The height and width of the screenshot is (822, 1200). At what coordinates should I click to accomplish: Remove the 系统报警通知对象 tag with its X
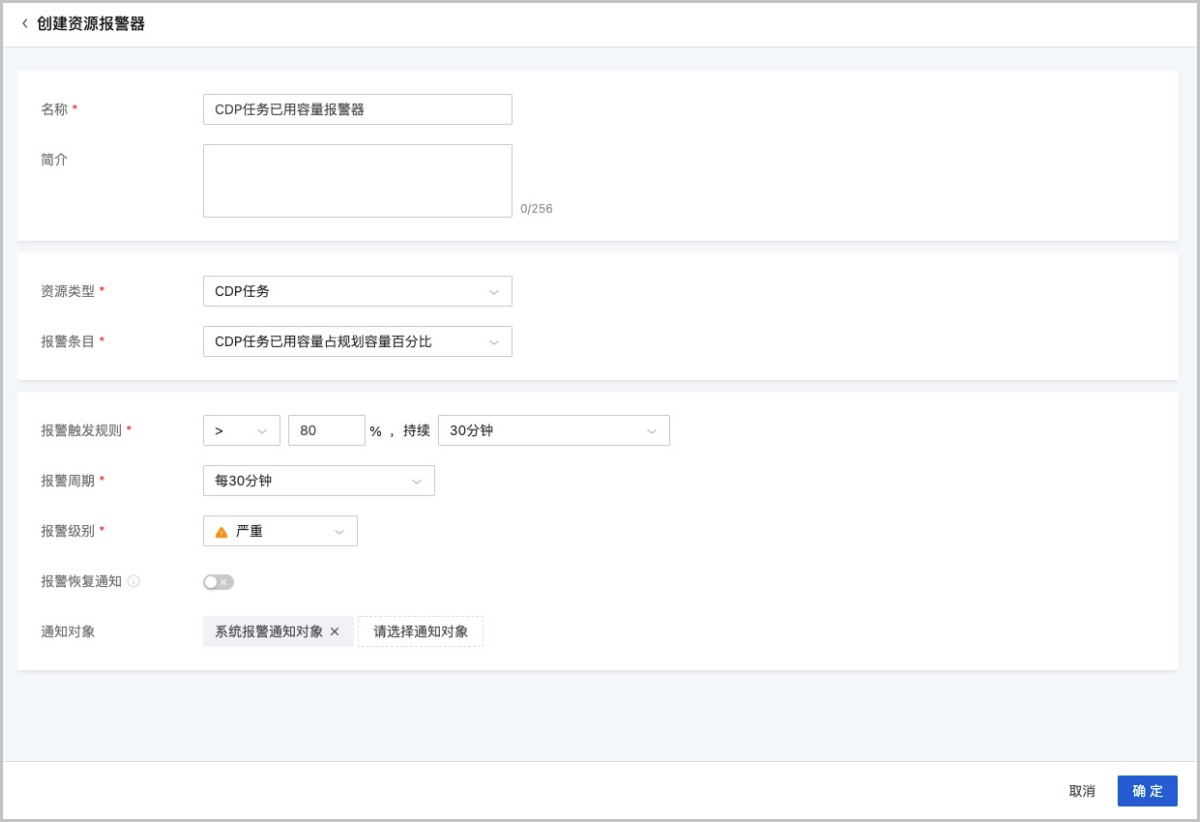(x=335, y=632)
